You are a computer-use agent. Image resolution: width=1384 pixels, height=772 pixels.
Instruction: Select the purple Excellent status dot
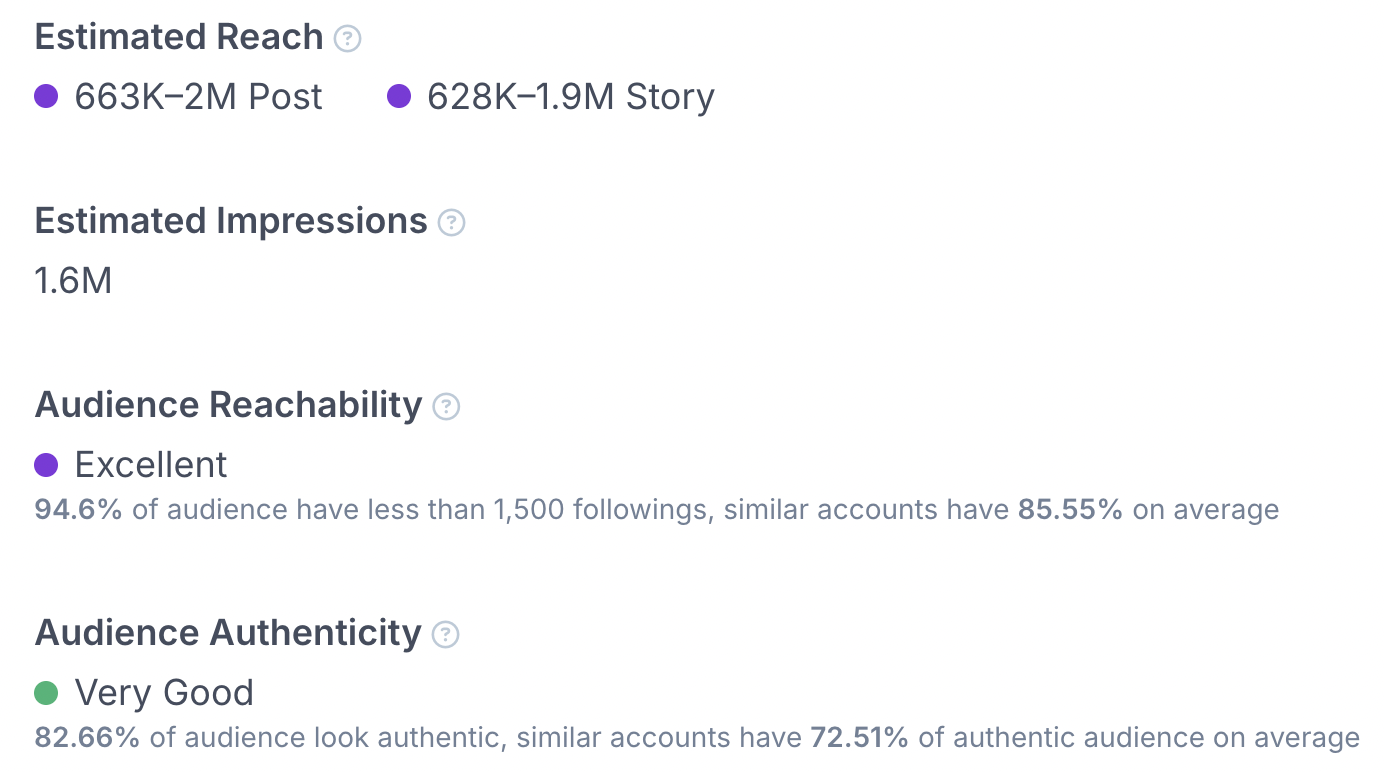46,465
